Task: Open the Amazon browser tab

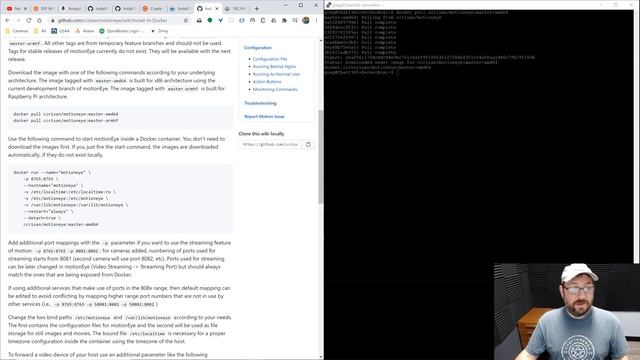Action: coord(71,8)
